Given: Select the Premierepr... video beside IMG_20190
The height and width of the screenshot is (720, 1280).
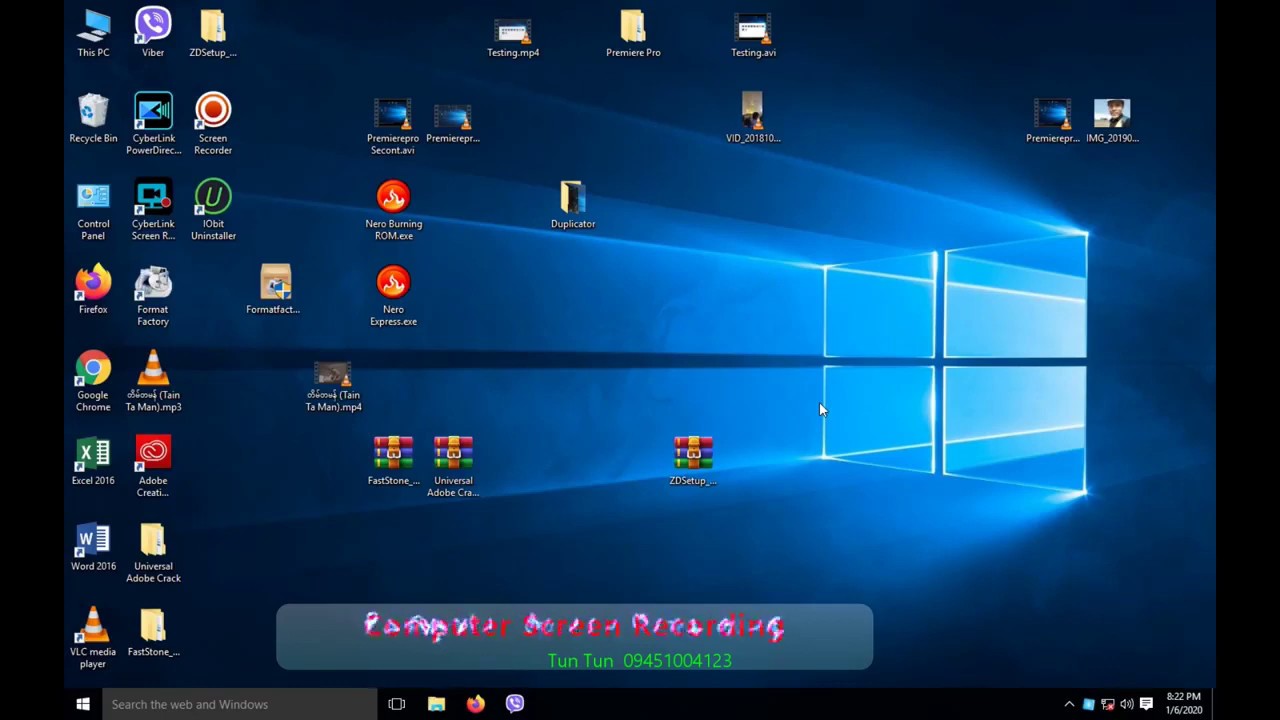Looking at the screenshot, I should 1052,120.
